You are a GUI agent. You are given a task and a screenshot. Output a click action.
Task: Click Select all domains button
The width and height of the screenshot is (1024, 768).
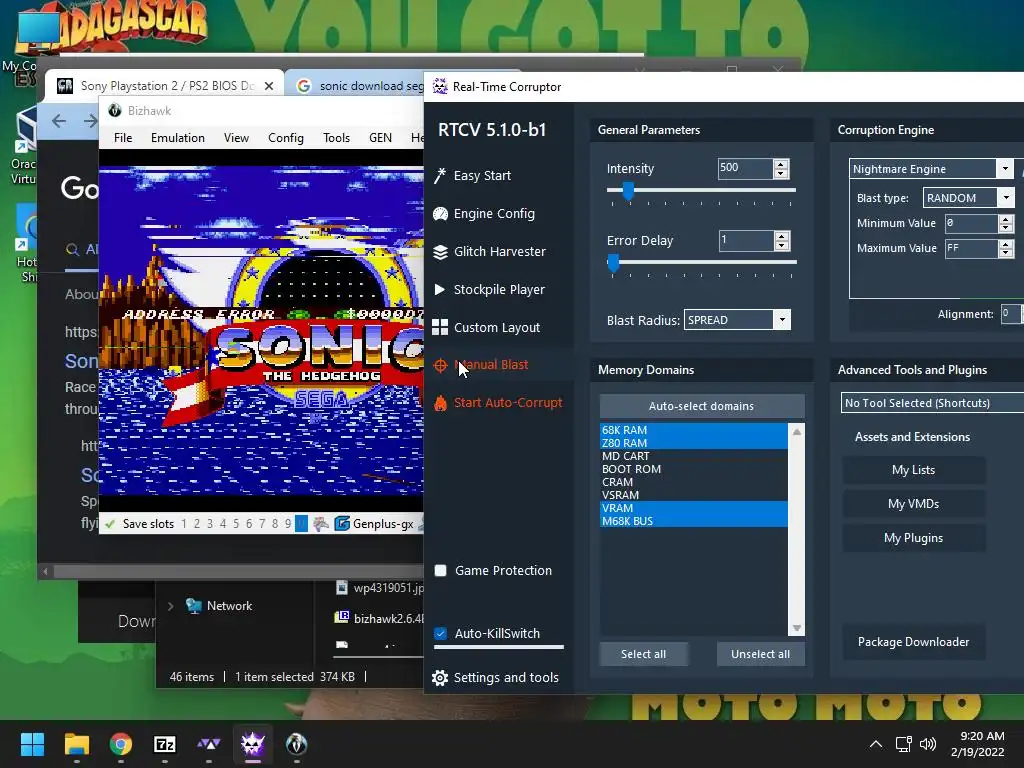(643, 654)
